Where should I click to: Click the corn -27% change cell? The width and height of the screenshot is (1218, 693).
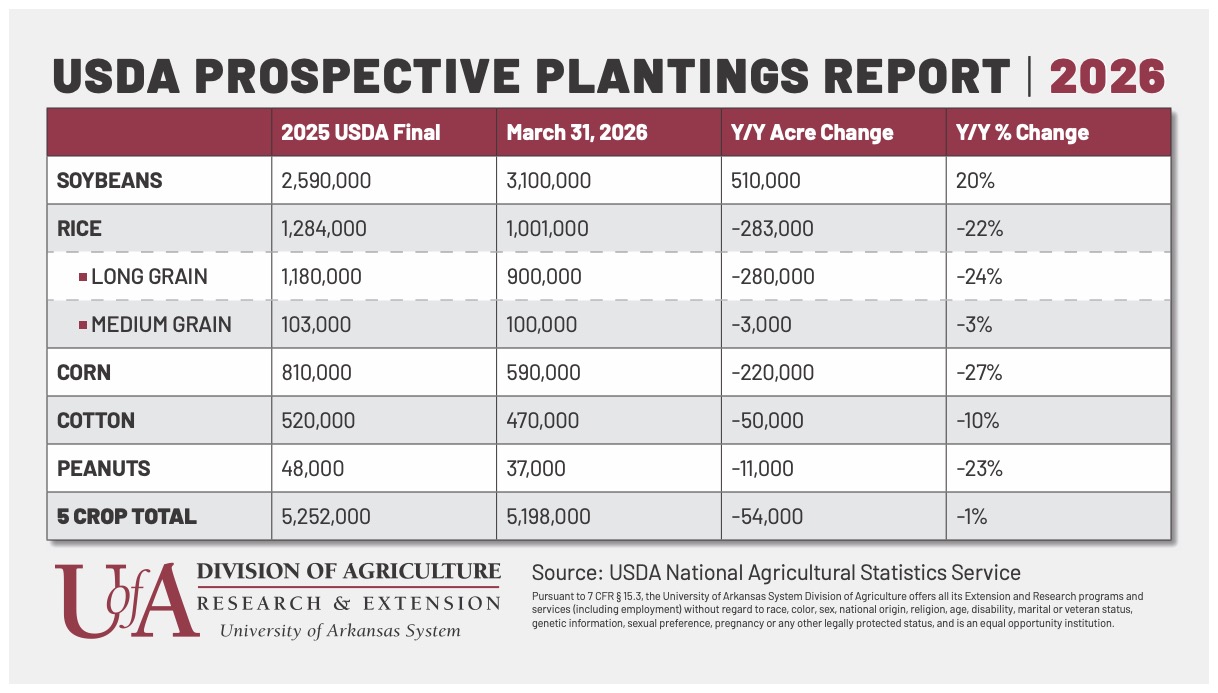[x=979, y=373]
